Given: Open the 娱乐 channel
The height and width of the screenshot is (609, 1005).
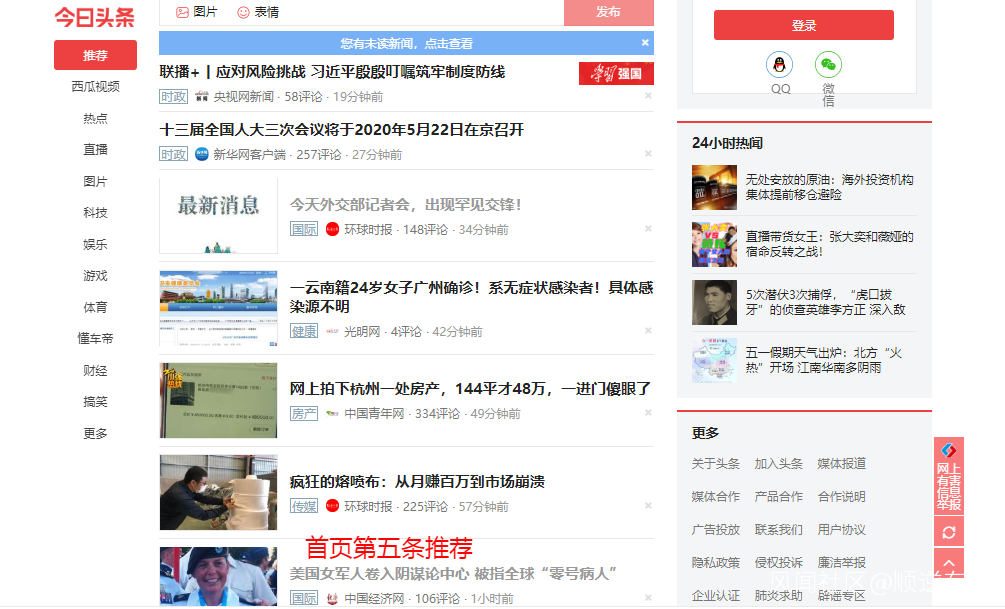Looking at the screenshot, I should tap(95, 244).
